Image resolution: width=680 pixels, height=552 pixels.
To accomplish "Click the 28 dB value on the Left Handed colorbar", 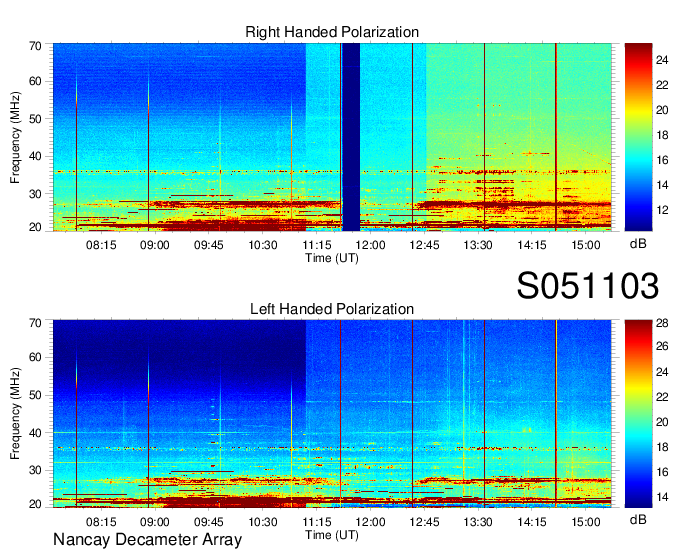I will [662, 323].
